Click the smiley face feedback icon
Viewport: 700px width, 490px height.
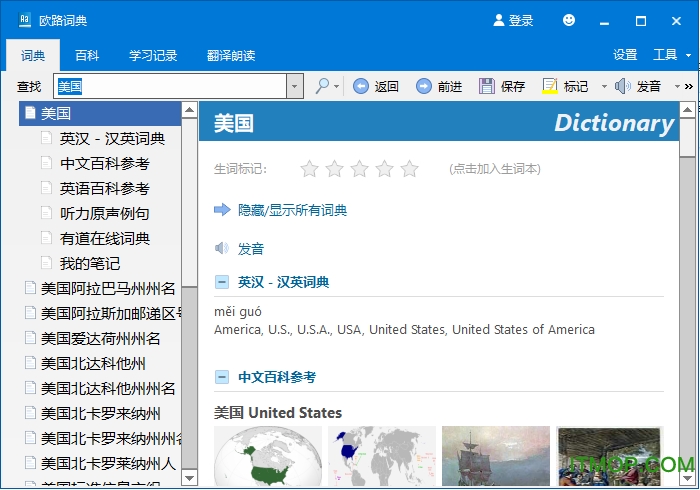coord(569,20)
